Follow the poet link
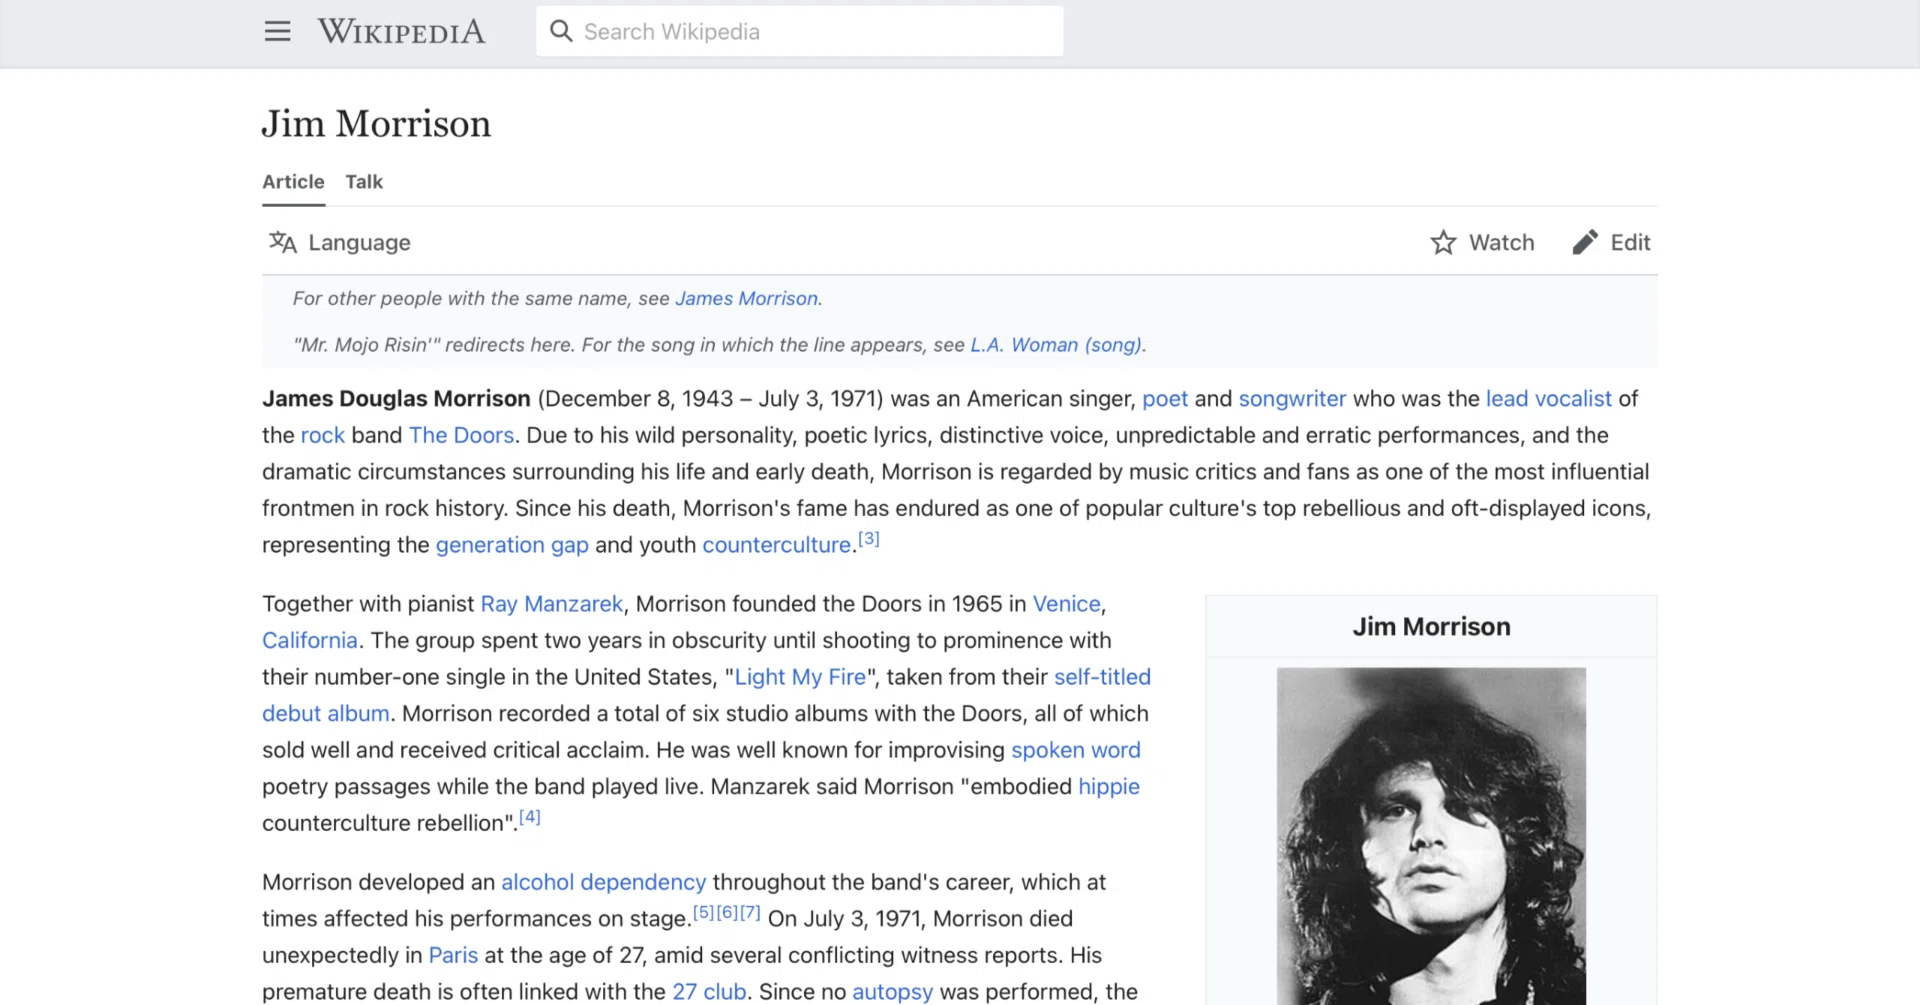This screenshot has height=1005, width=1920. click(x=1165, y=399)
